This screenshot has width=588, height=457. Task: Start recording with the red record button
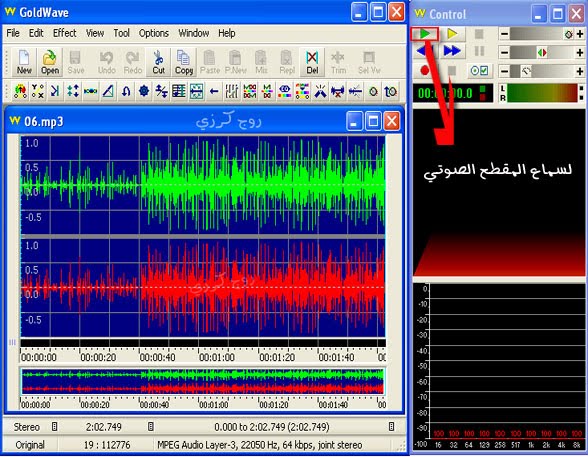(x=424, y=70)
